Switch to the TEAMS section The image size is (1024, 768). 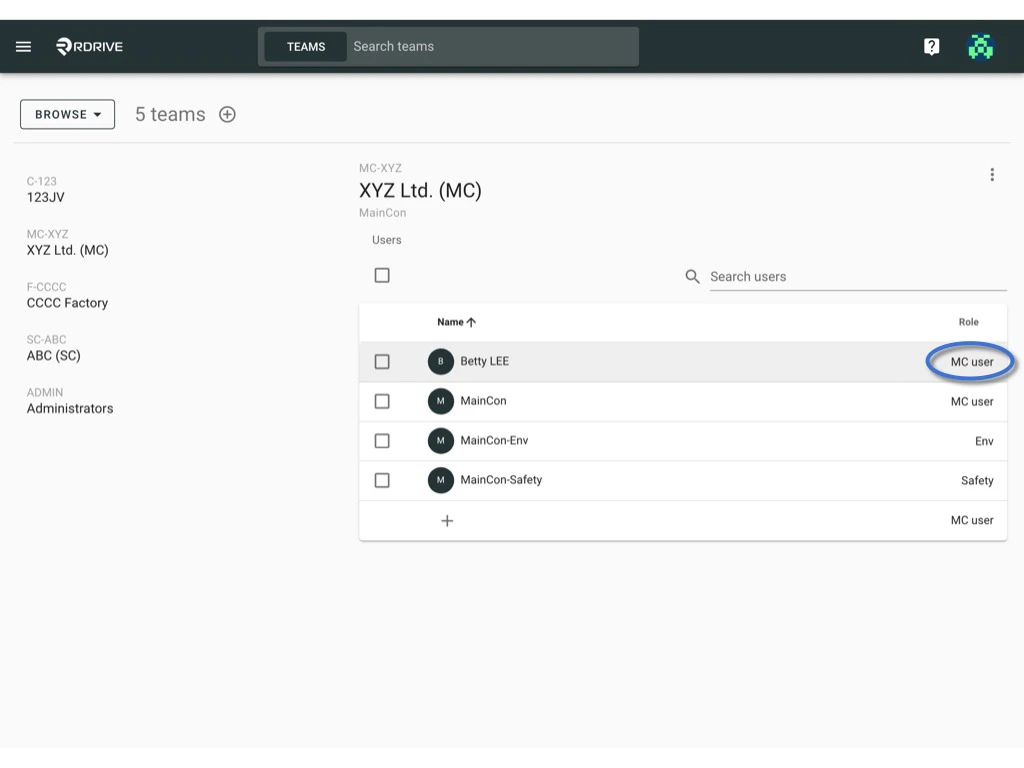306,46
